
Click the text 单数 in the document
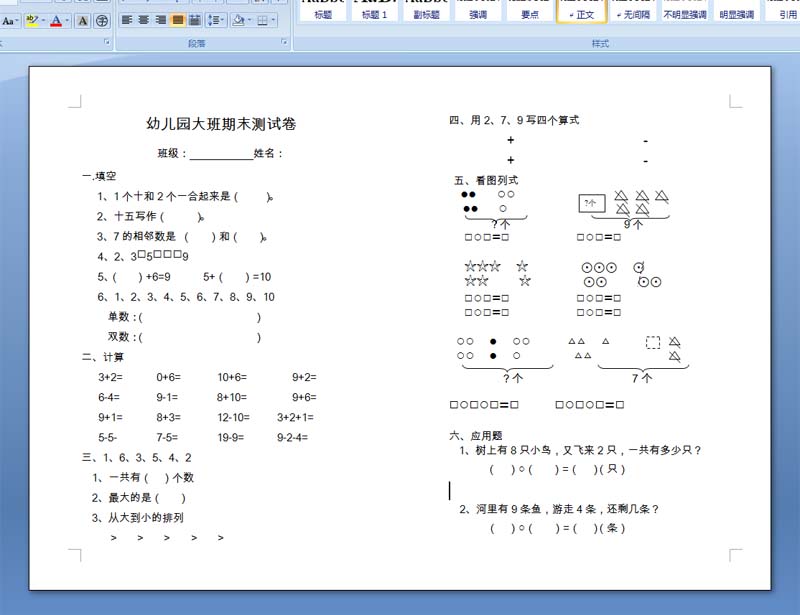click(118, 317)
